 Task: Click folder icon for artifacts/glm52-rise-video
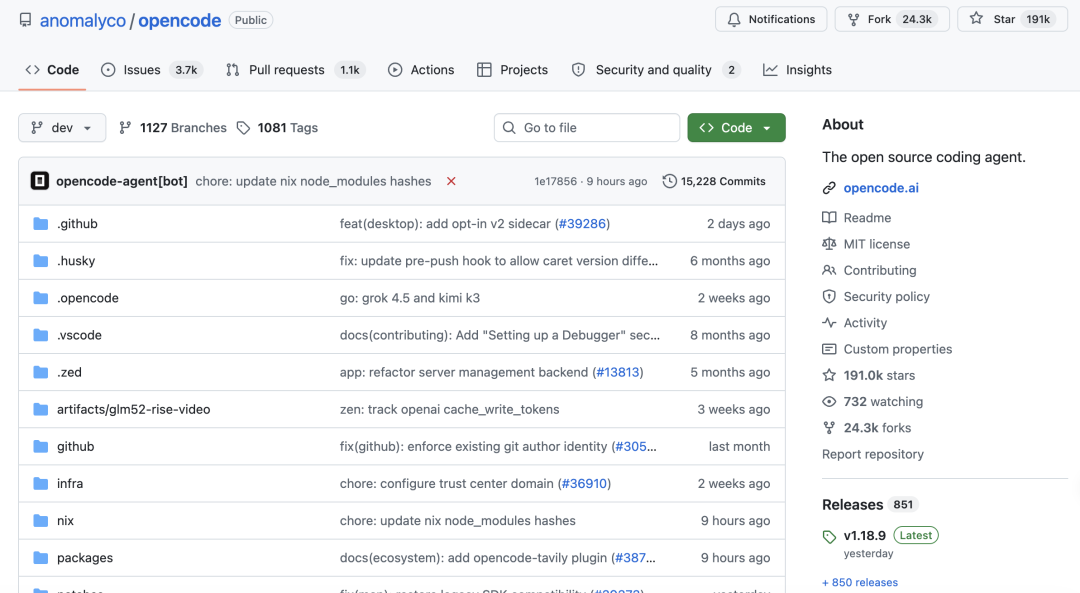click(x=41, y=410)
